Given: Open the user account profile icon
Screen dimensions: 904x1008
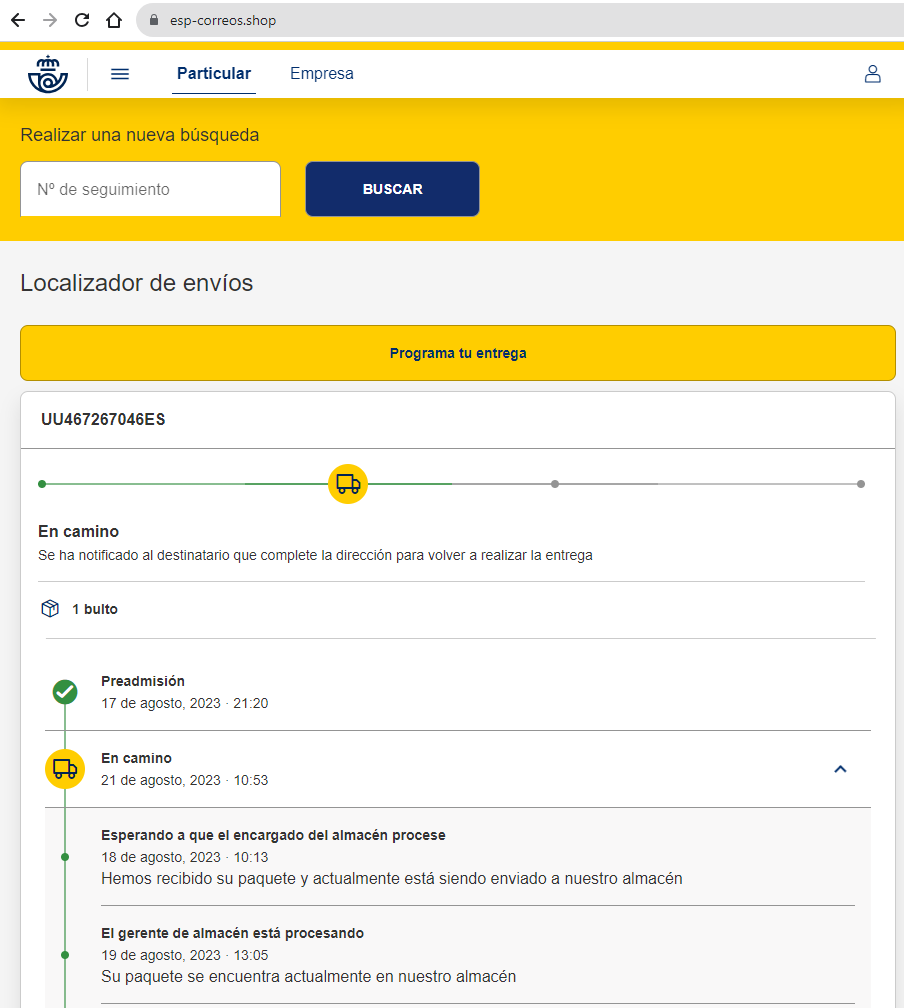Looking at the screenshot, I should click(x=872, y=74).
